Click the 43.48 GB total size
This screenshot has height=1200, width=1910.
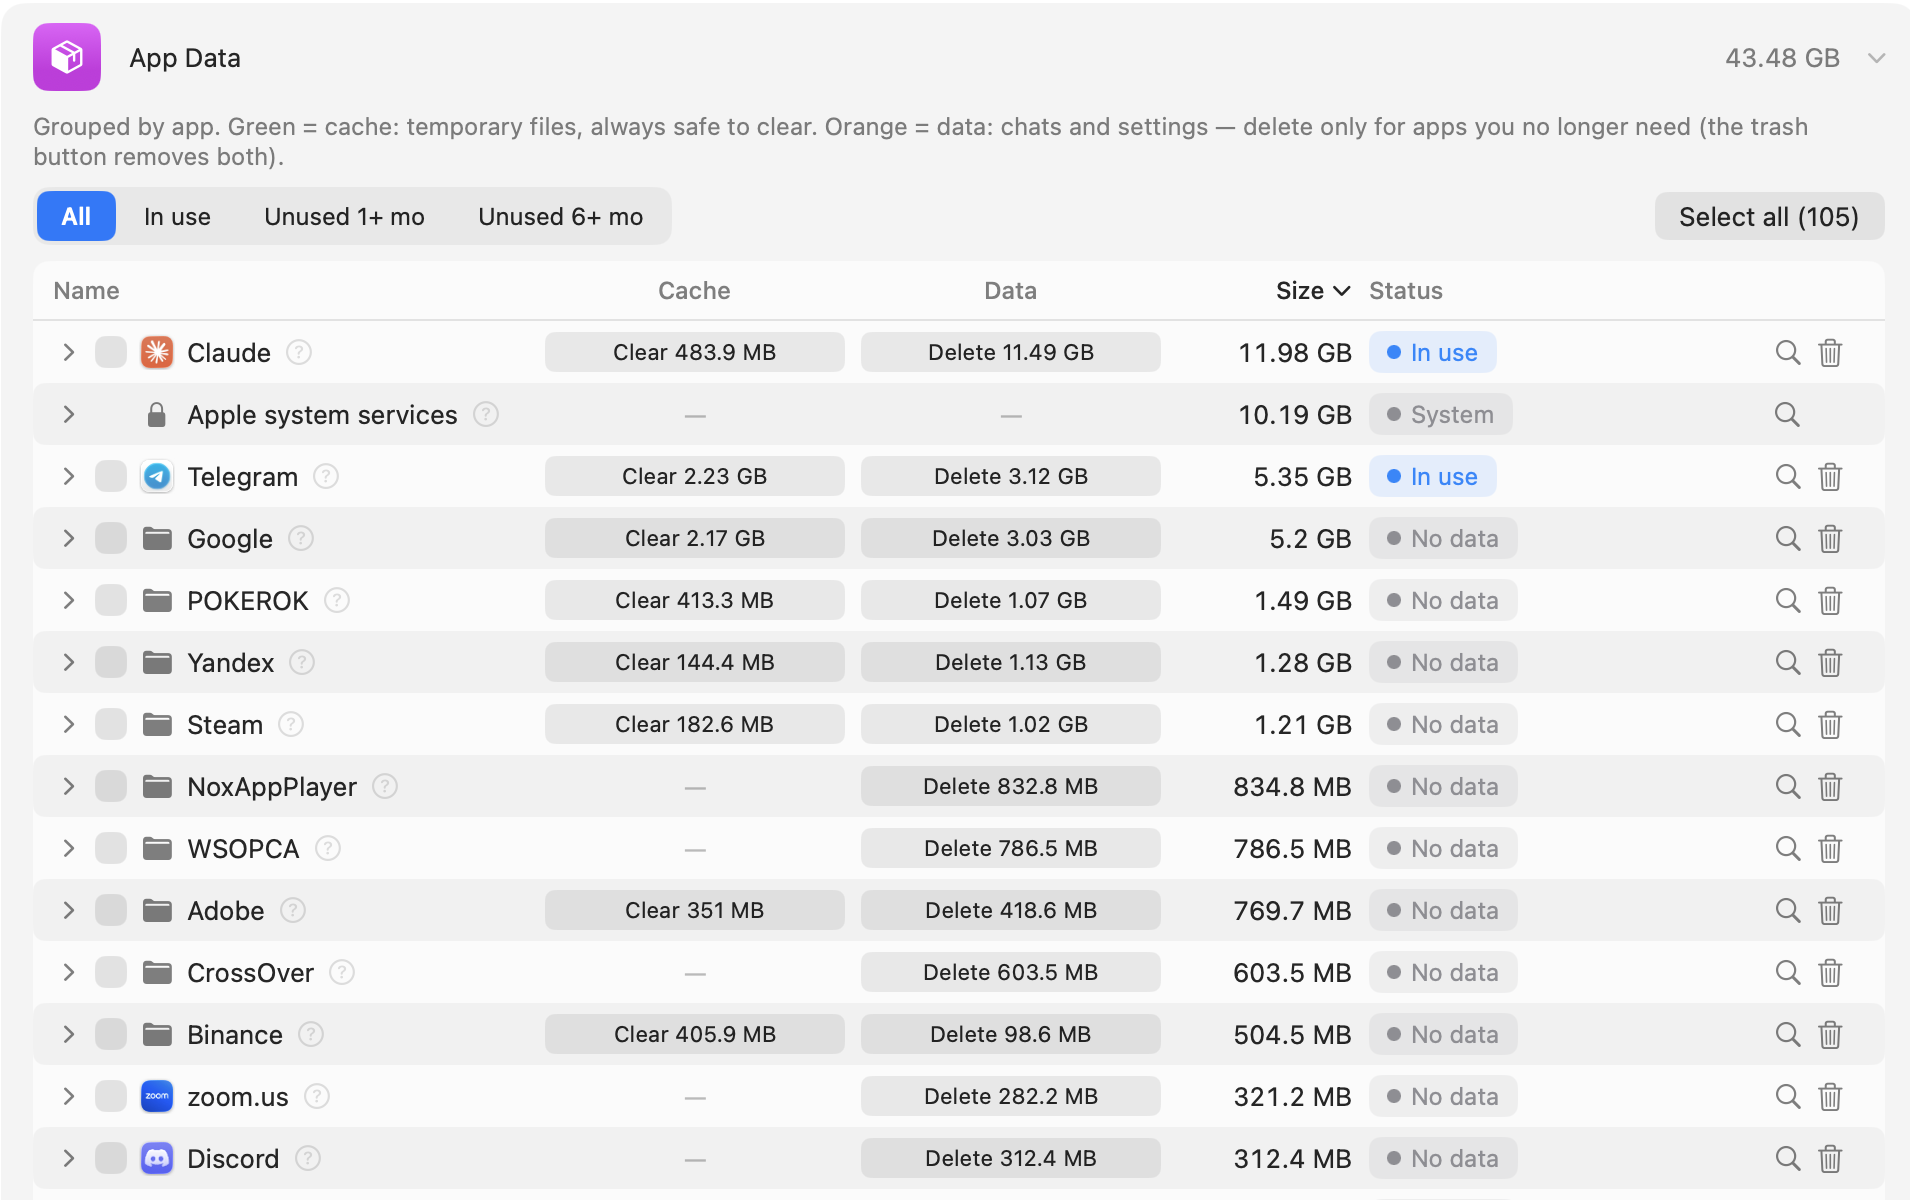pos(1782,58)
